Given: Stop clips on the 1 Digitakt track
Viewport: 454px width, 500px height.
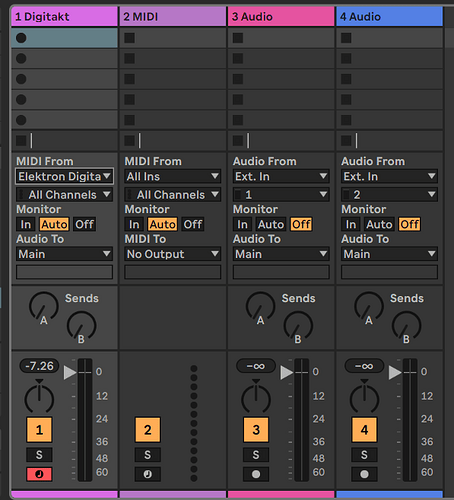Looking at the screenshot, I should pyautogui.click(x=21, y=141).
